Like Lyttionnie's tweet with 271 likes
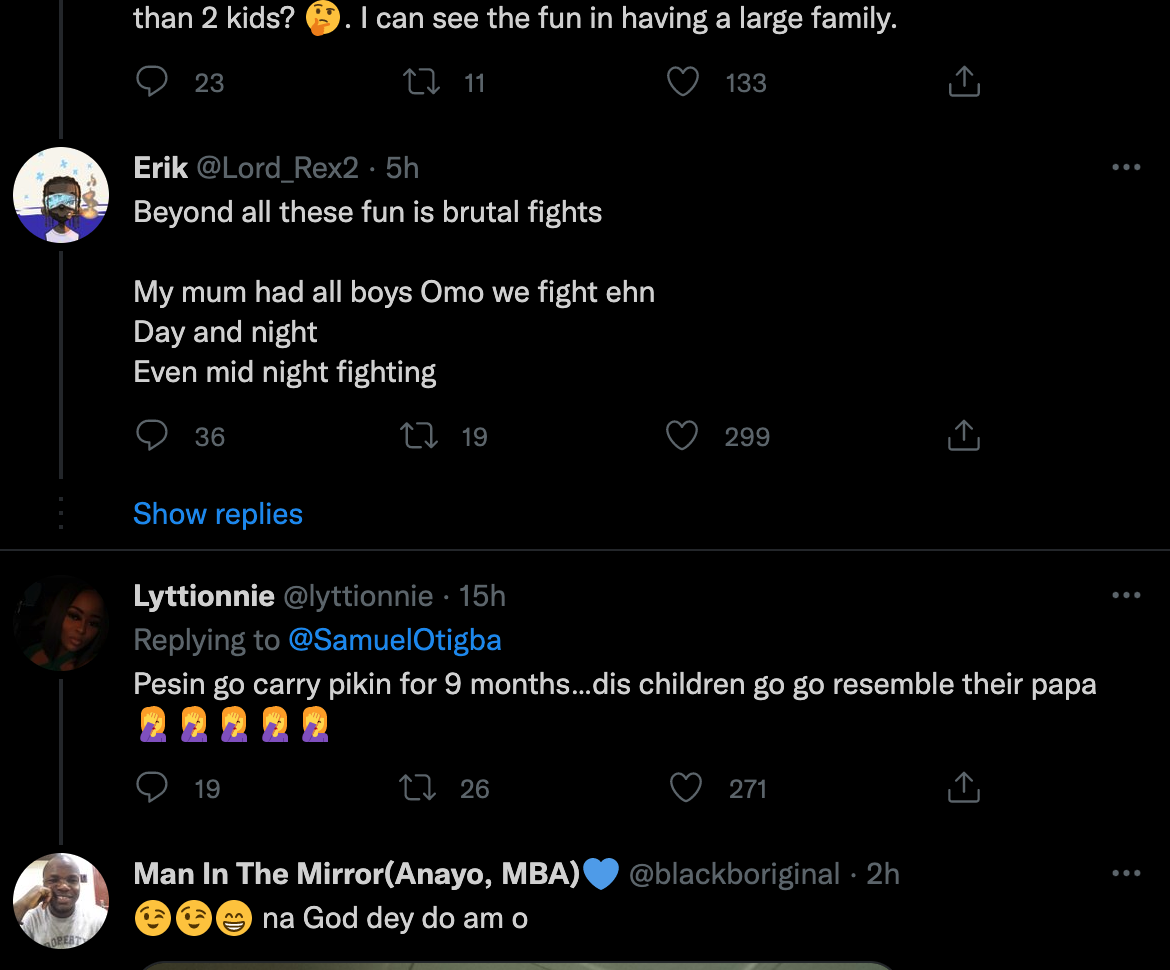The width and height of the screenshot is (1170, 970). click(x=685, y=788)
